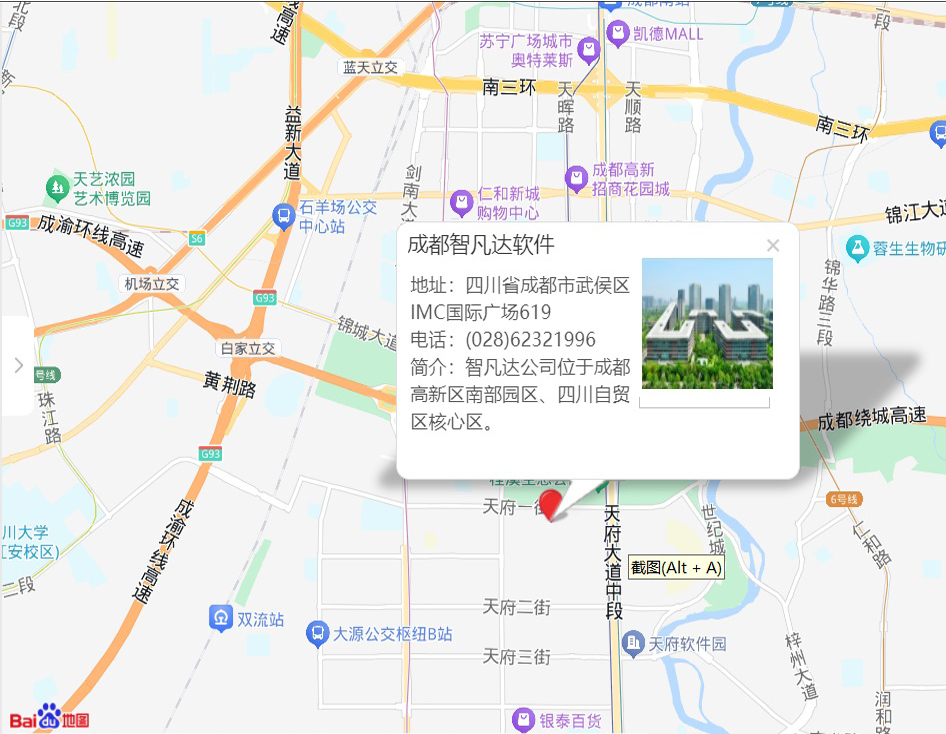Click the 天府二街 street label

[516, 607]
